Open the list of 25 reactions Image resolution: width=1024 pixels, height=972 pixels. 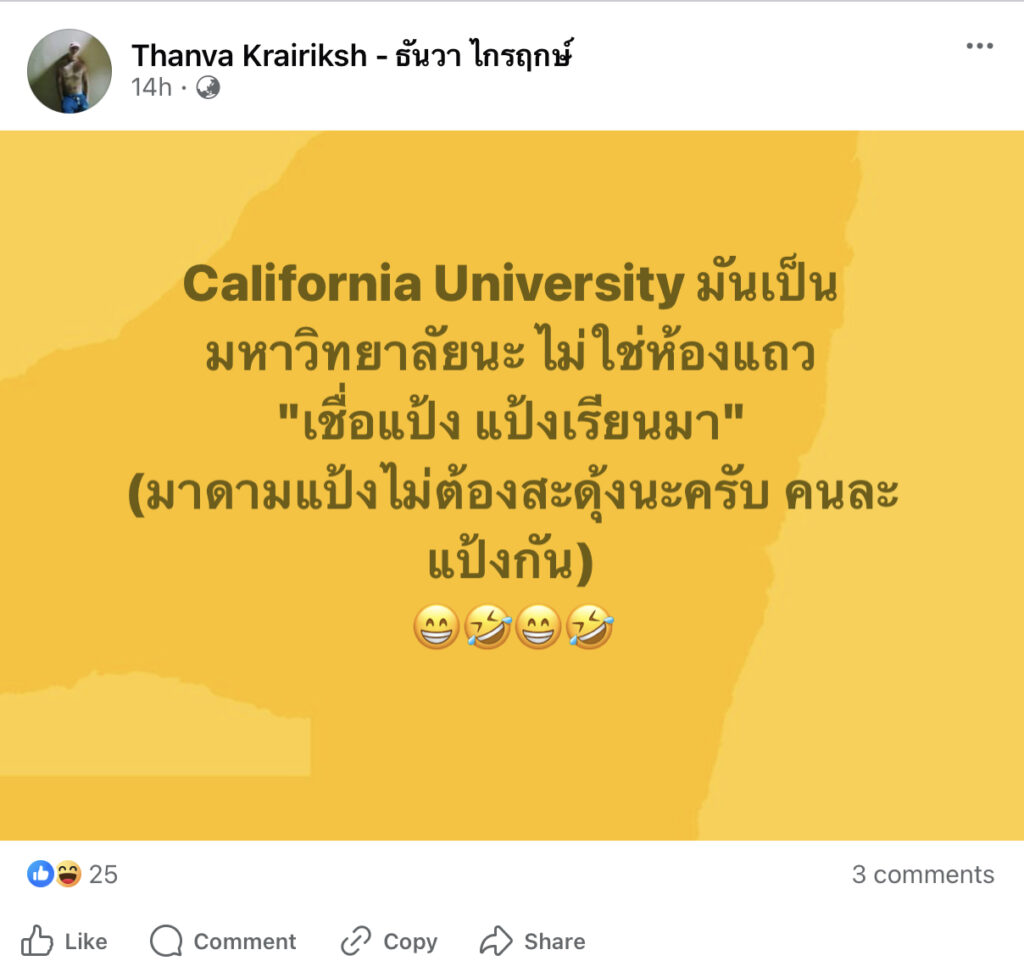(103, 875)
